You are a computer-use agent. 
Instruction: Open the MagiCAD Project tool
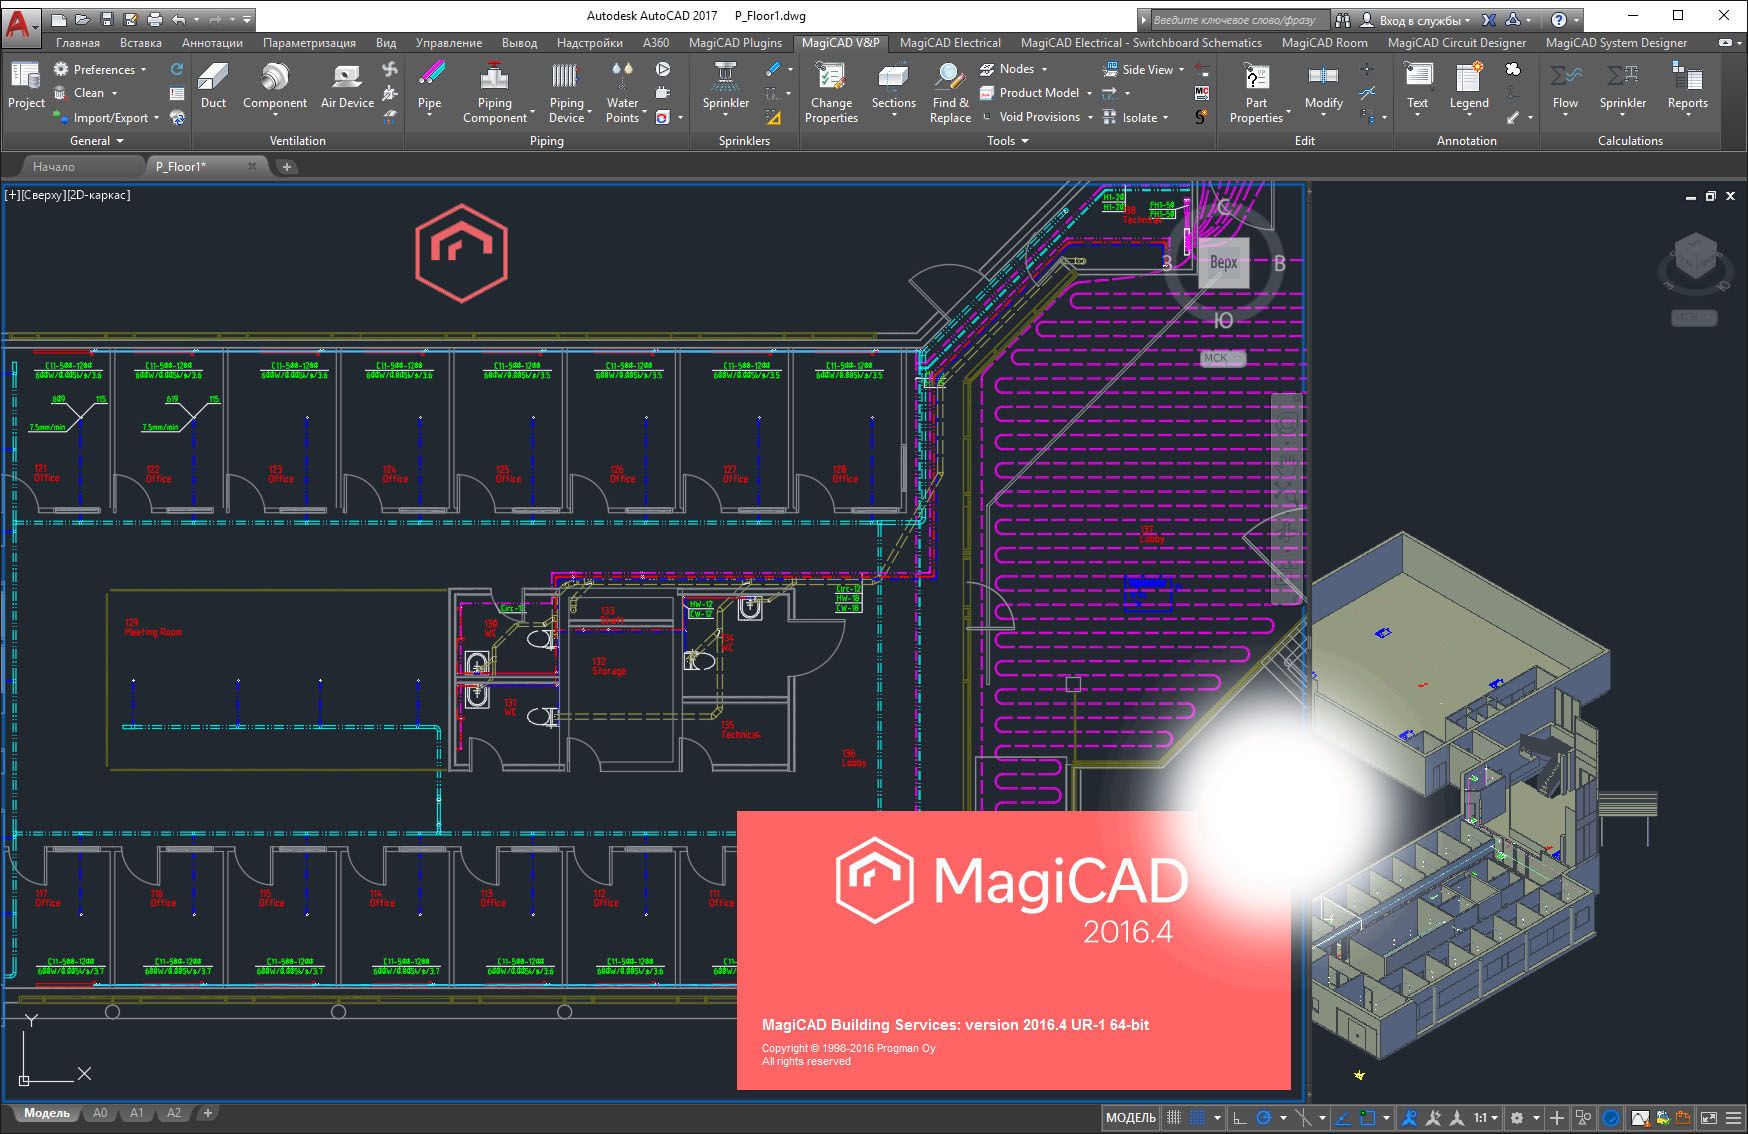[26, 85]
